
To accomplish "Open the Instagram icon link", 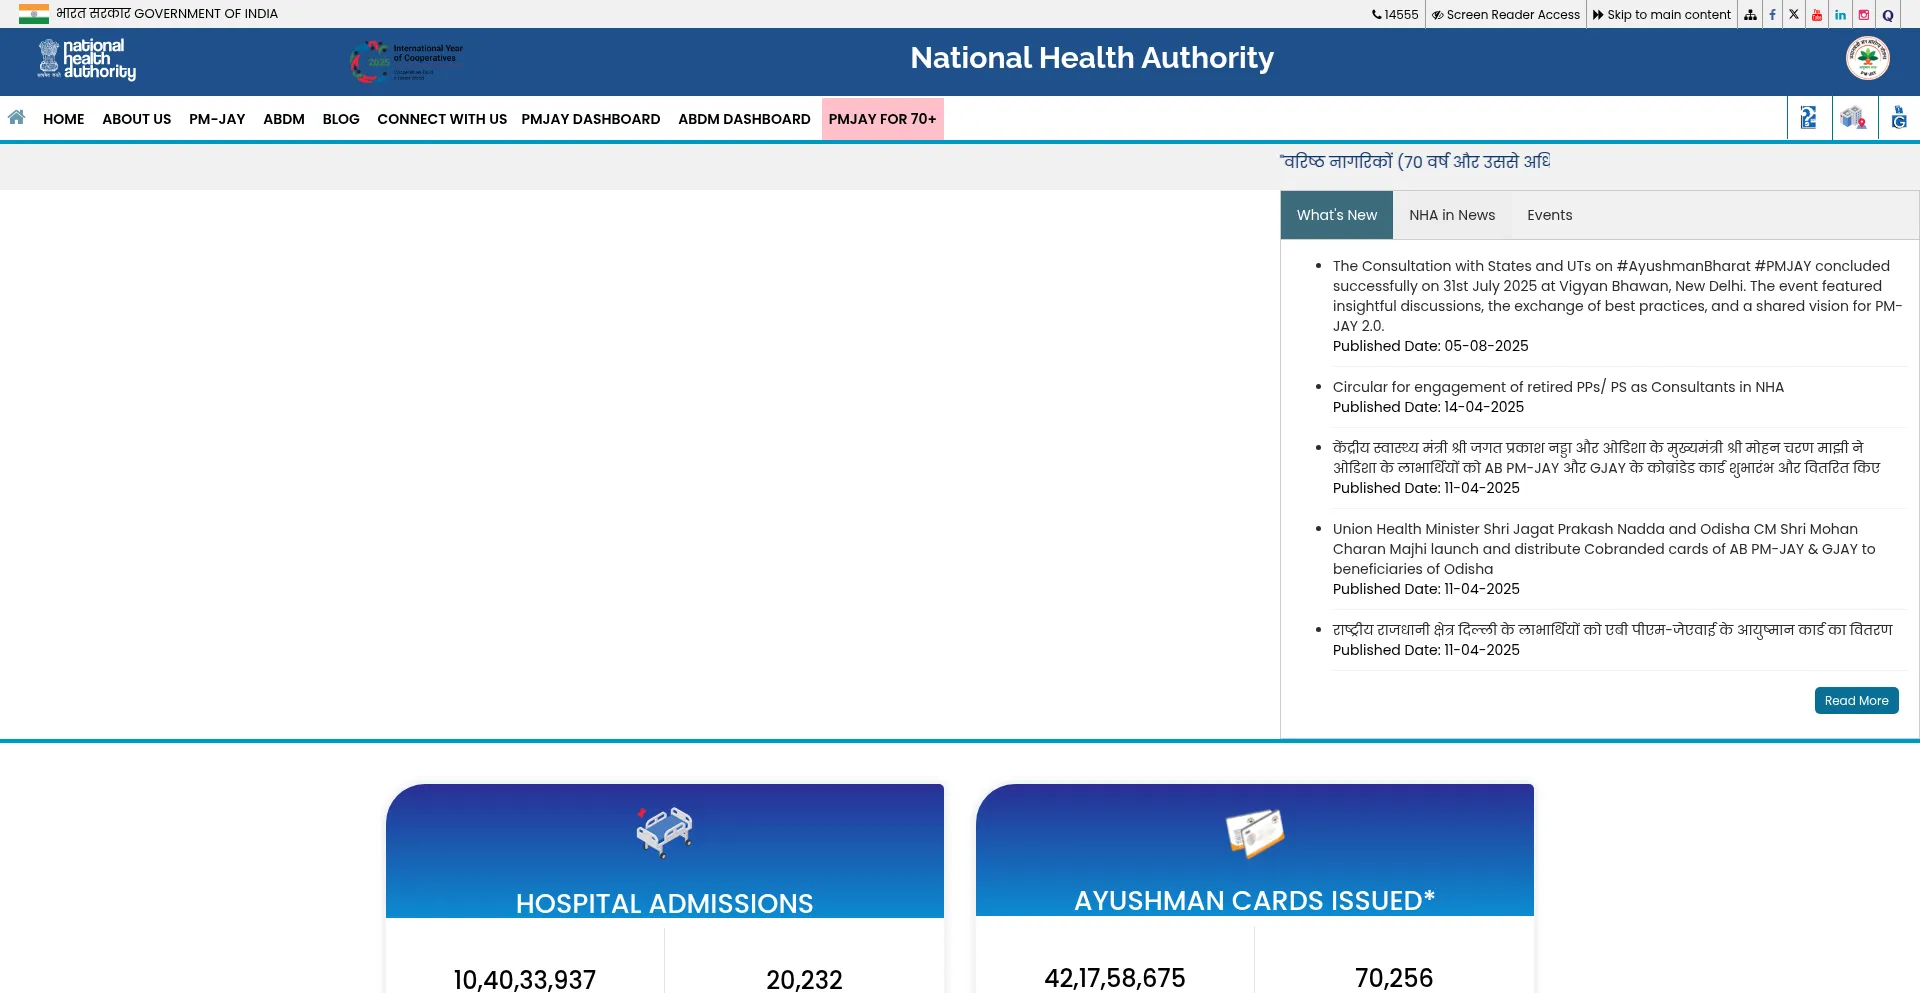I will pyautogui.click(x=1864, y=15).
